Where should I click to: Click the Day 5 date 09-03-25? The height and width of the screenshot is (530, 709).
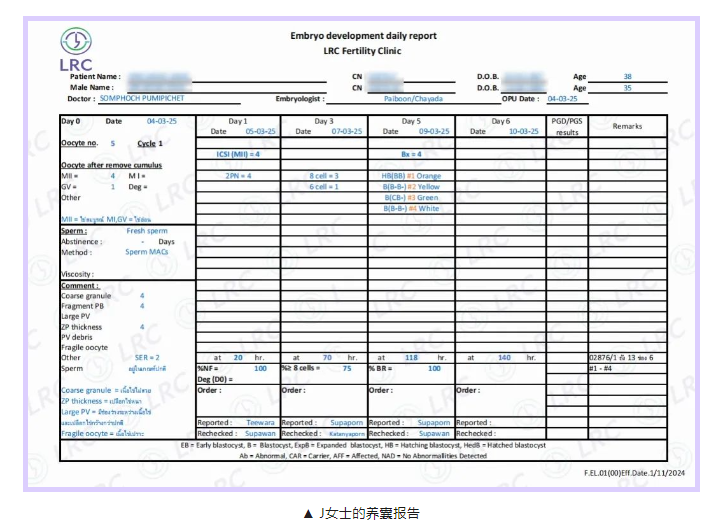[434, 131]
